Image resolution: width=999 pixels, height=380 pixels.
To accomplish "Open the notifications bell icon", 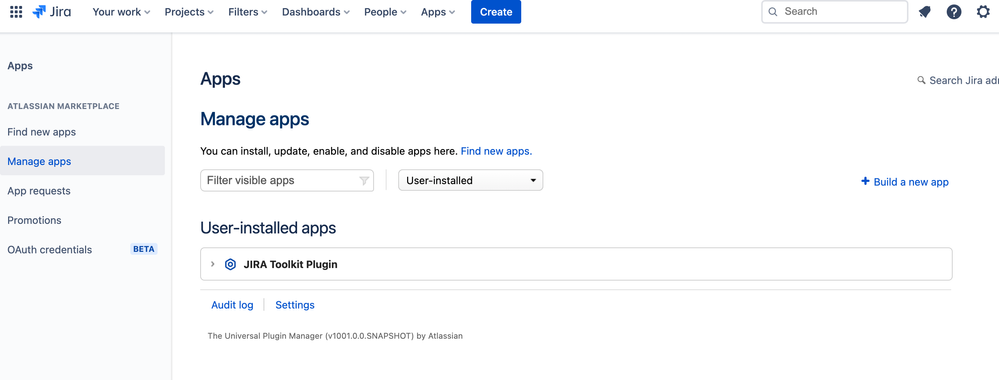I will click(924, 12).
